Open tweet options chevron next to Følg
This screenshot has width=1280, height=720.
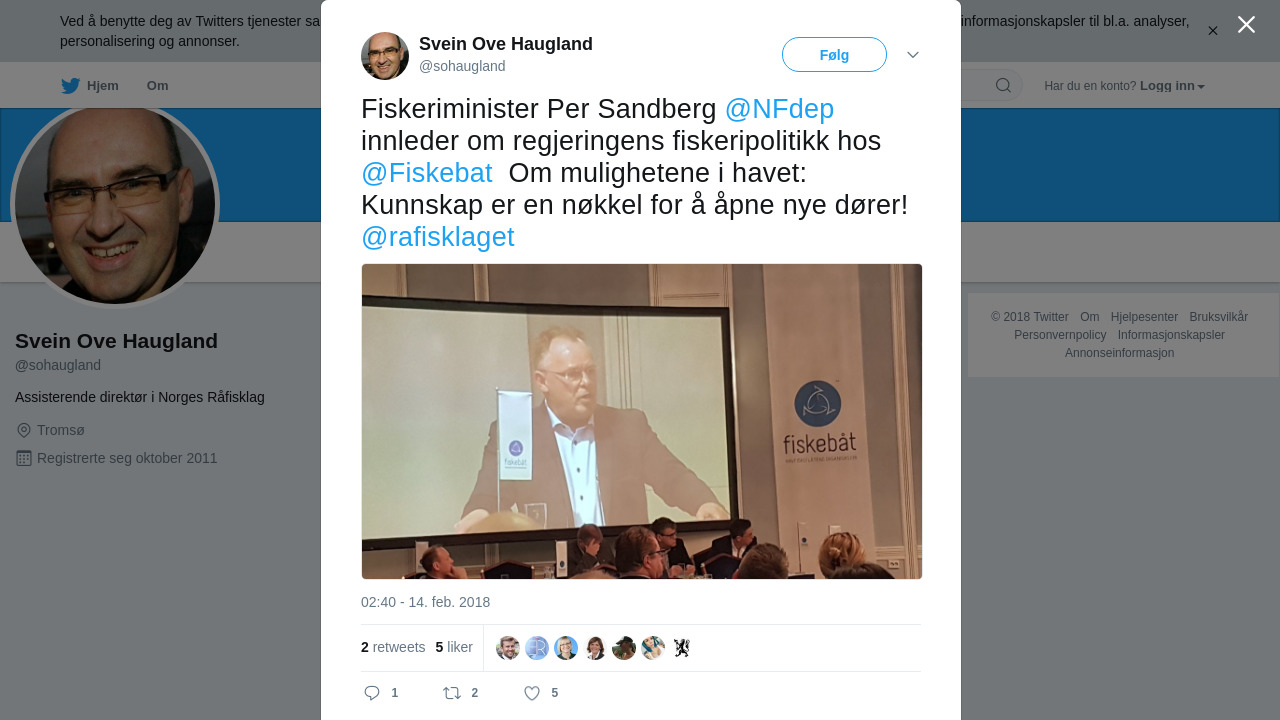click(913, 55)
